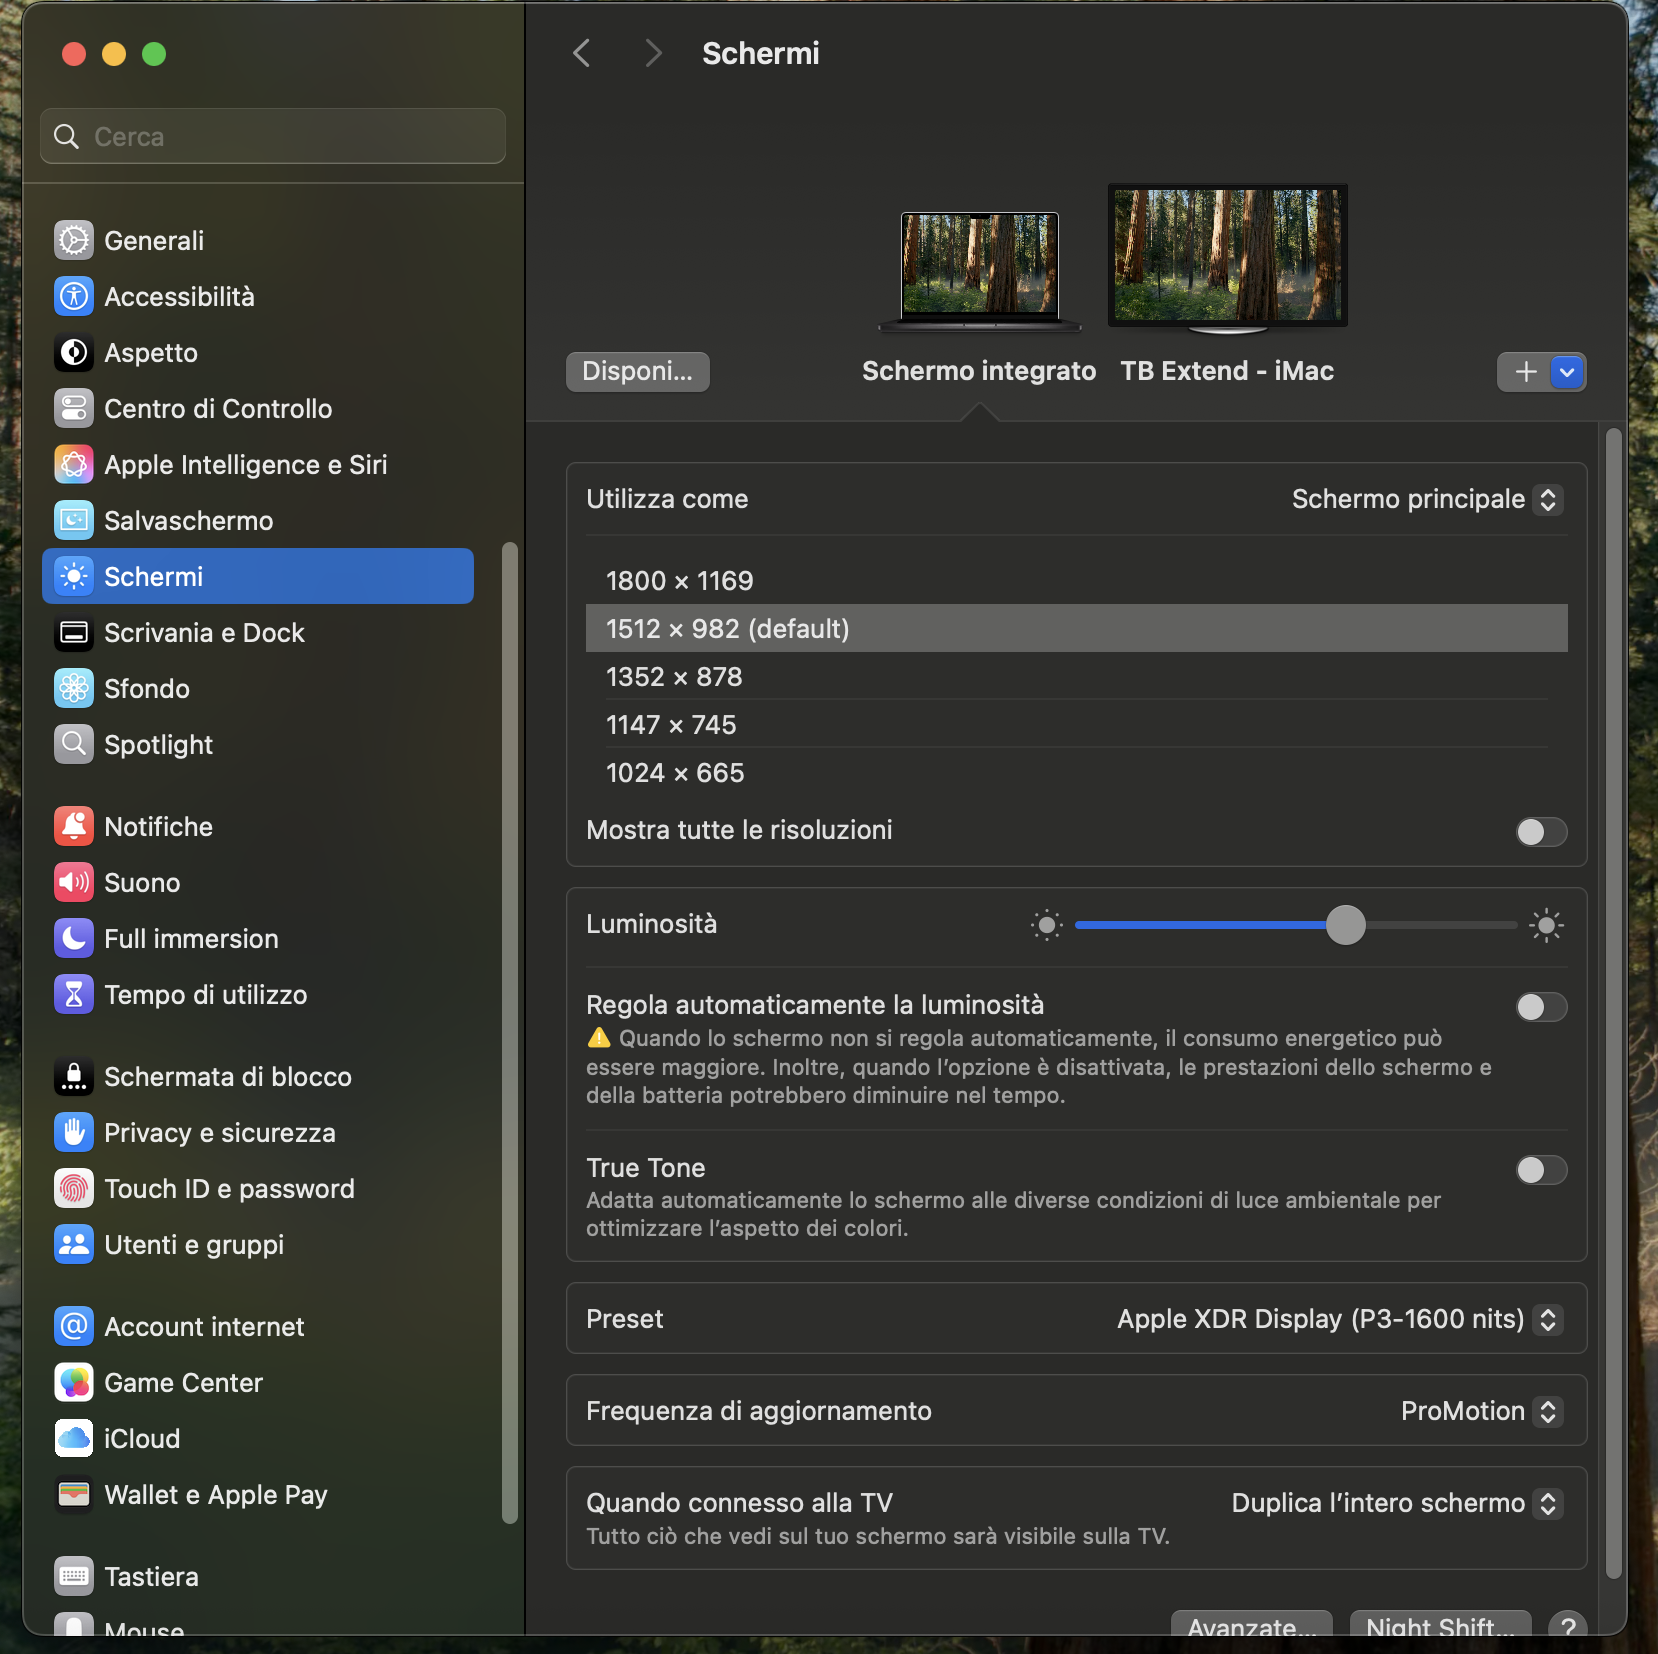Open Accessibilità icon in sidebar

[x=74, y=296]
